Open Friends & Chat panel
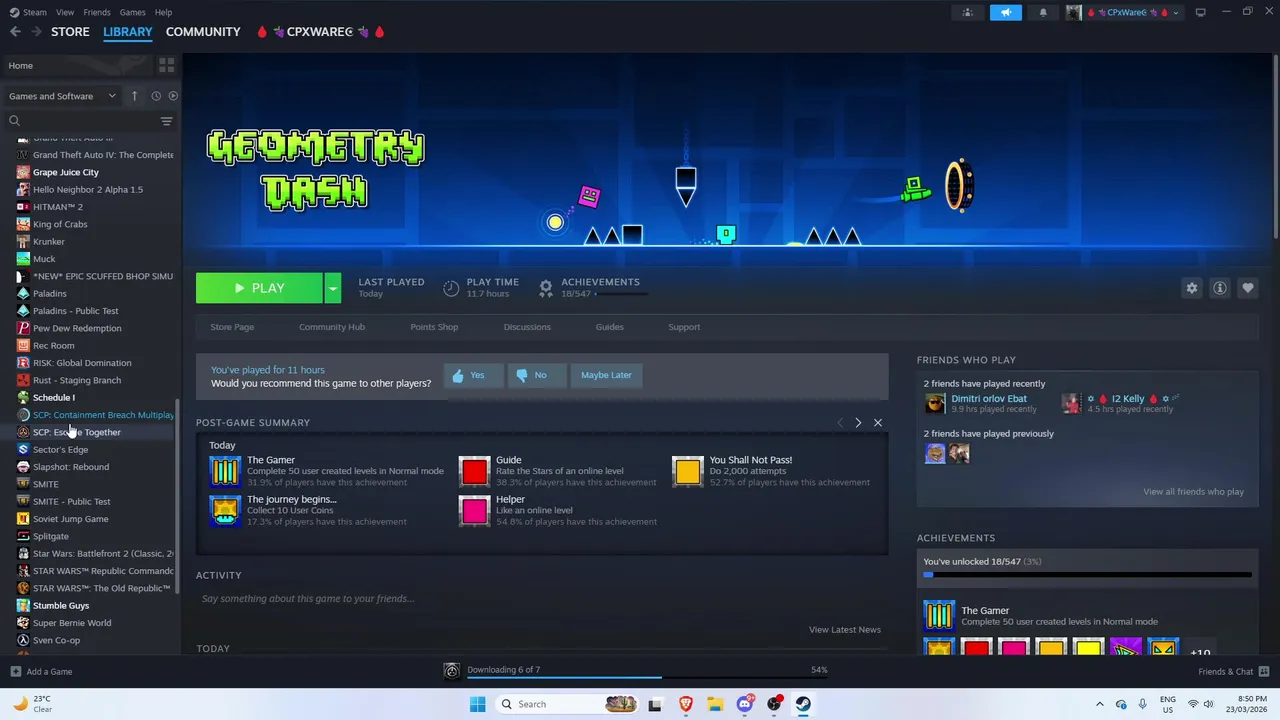The image size is (1280, 720). 1234,672
